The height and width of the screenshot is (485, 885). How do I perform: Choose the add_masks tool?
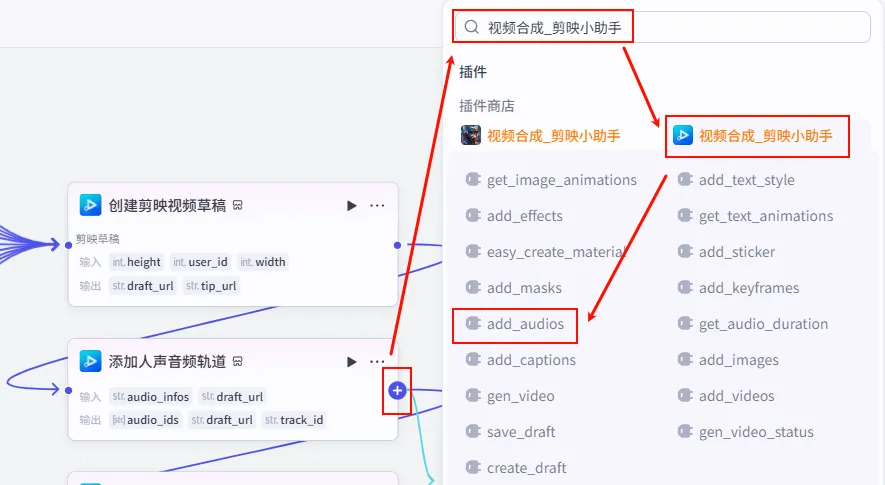(x=514, y=288)
